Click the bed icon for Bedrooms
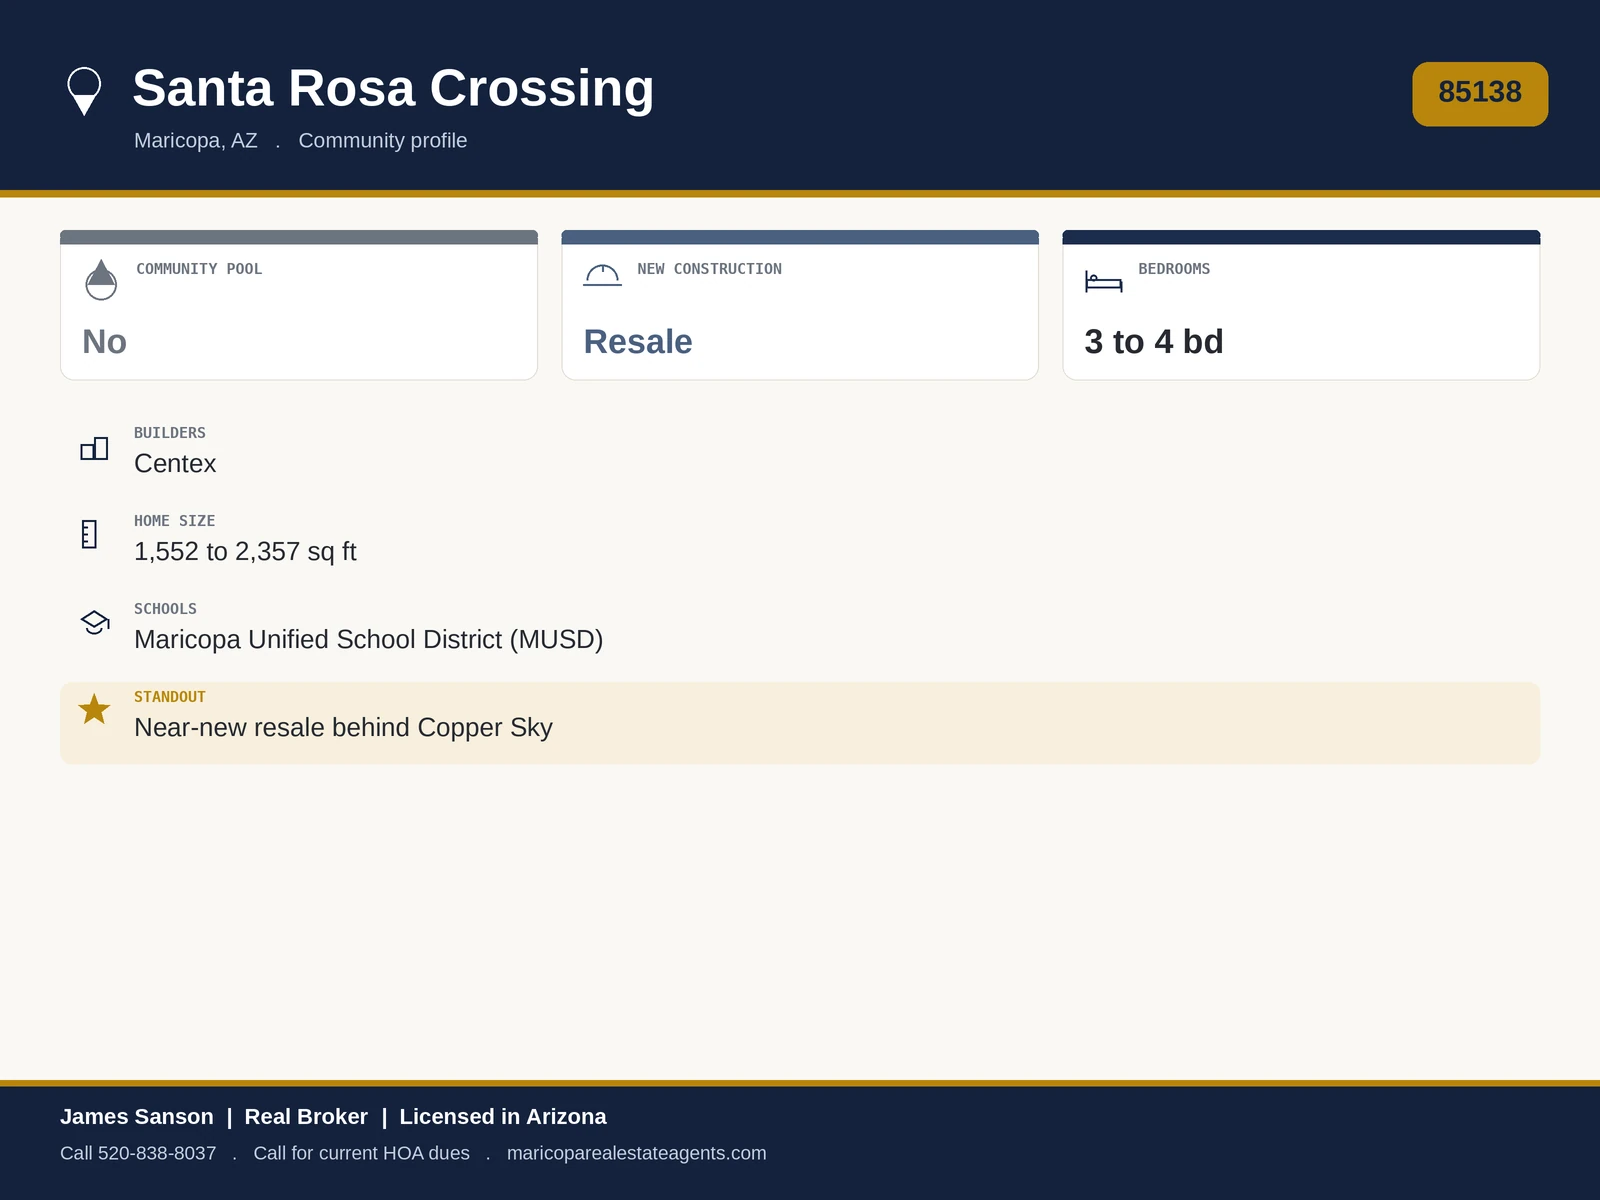 coord(1104,282)
